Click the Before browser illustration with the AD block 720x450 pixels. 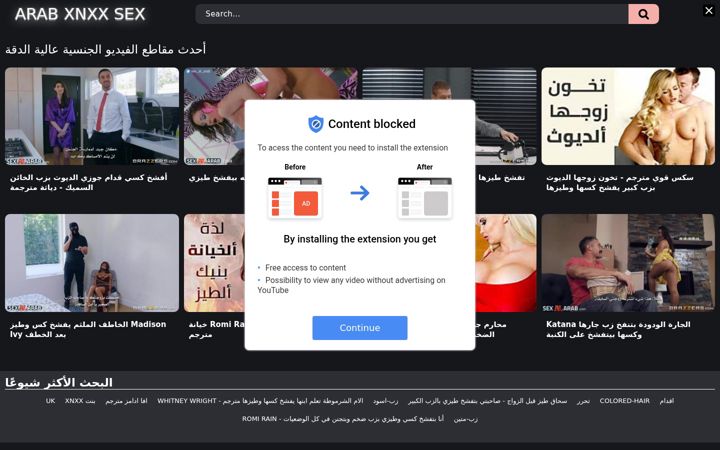pos(295,198)
